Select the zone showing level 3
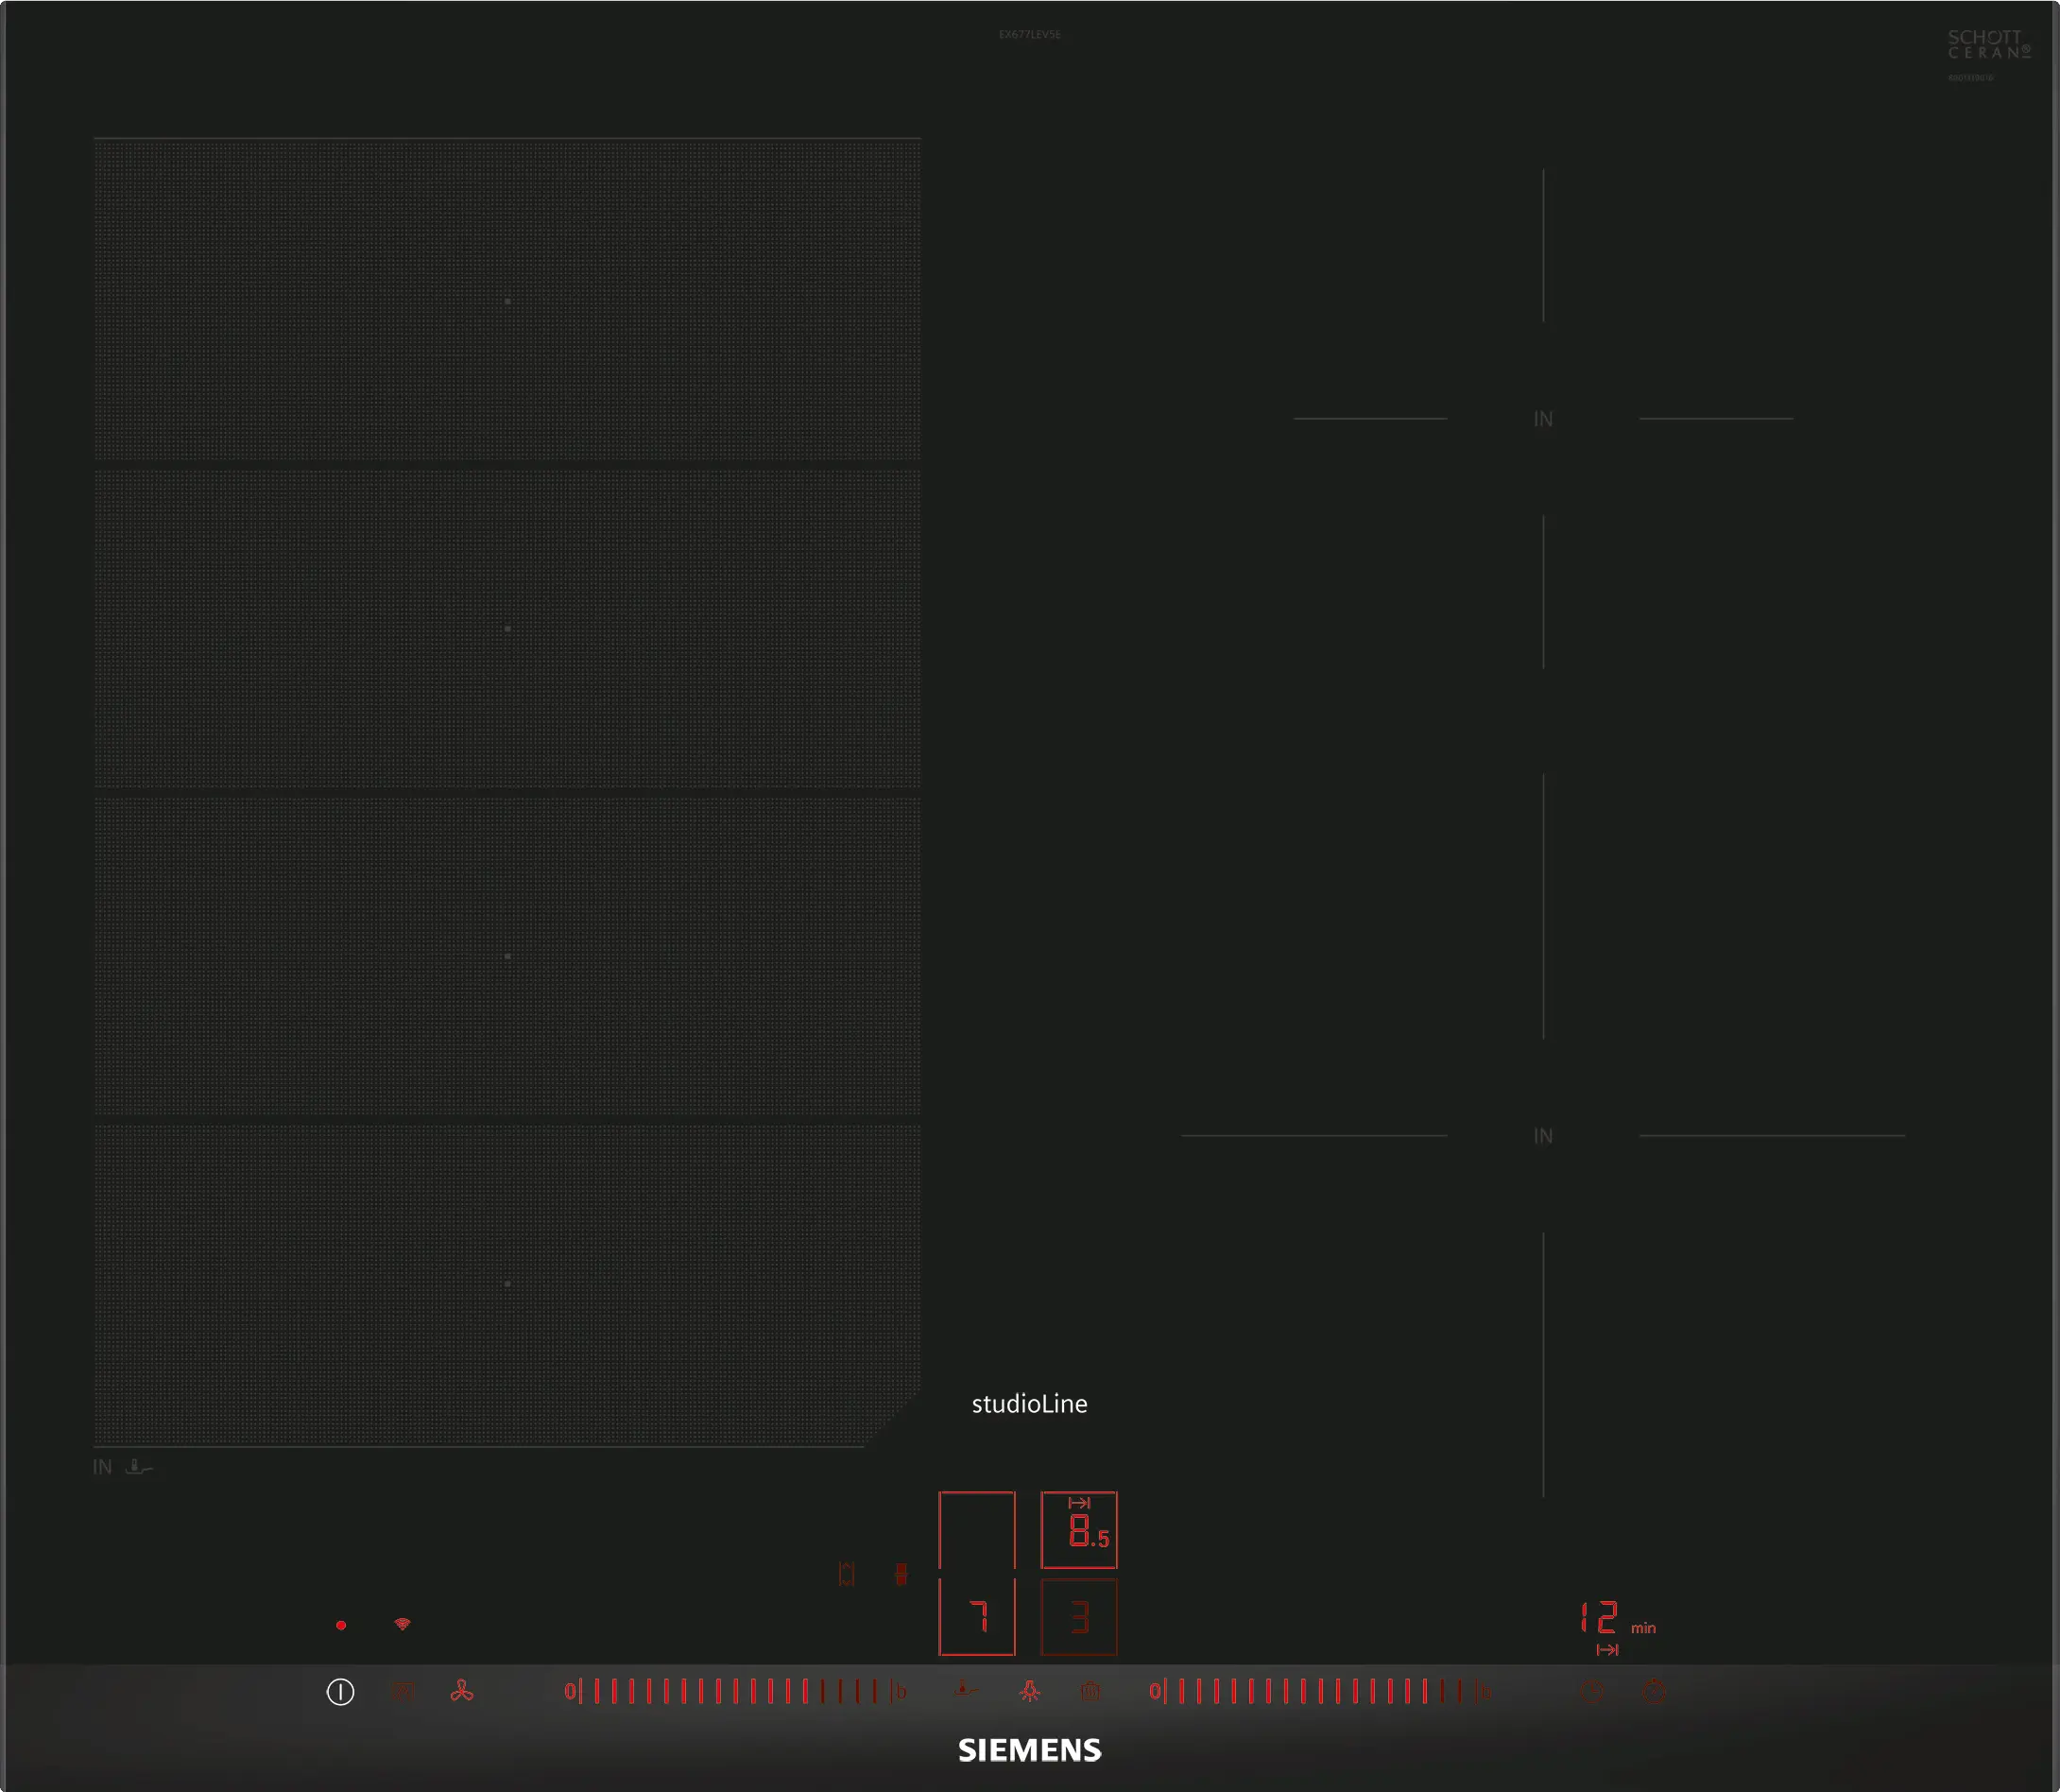This screenshot has height=1792, width=2060. tap(1079, 1616)
